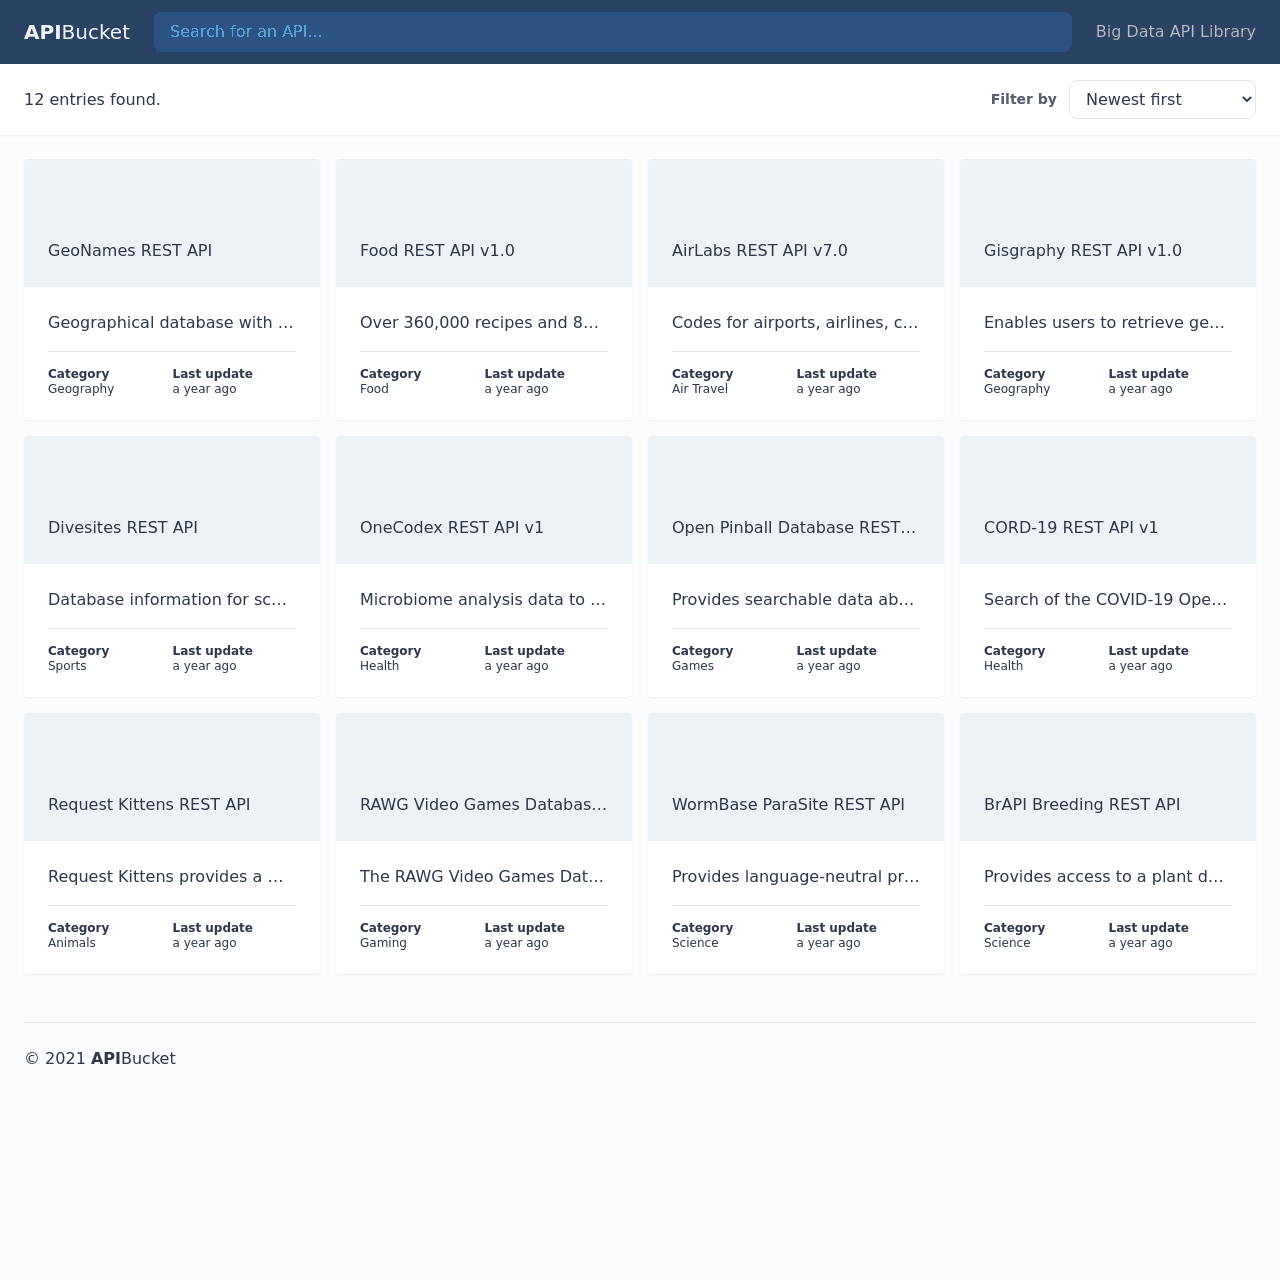
Task: Click the © 2021 APIBucket footer text
Action: click(x=100, y=1058)
